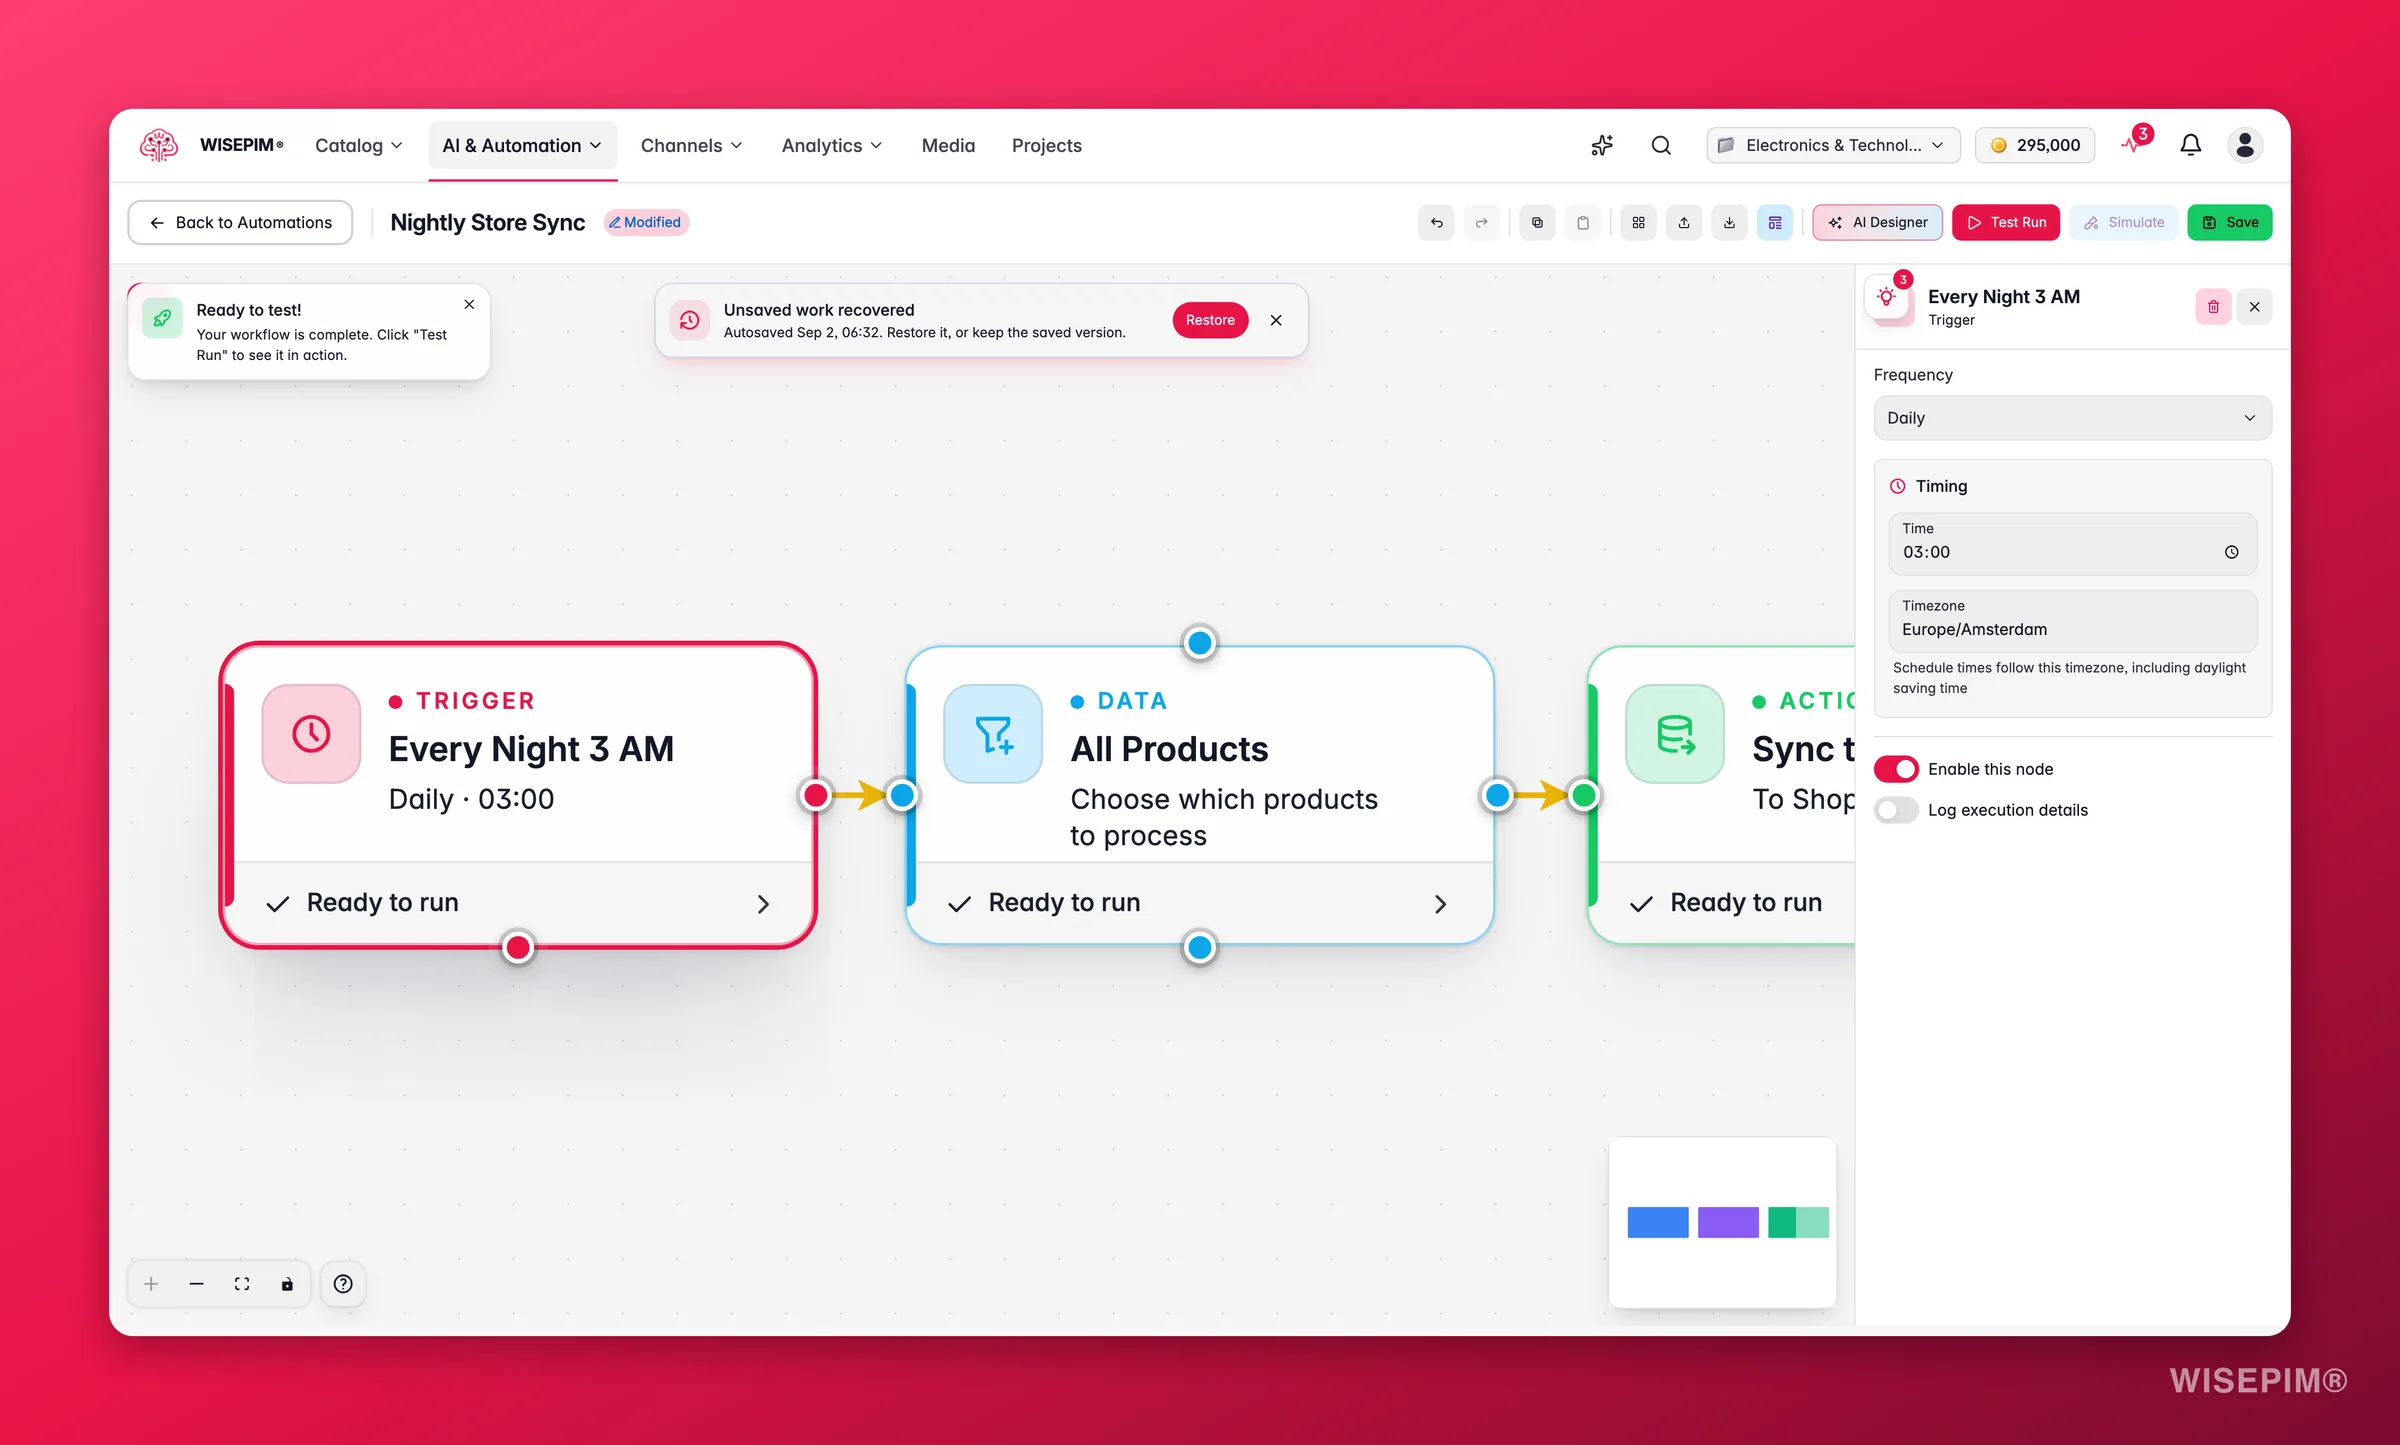Screen dimensions: 2400x1445
Task: Click Sync action node's green input handle
Action: pyautogui.click(x=1584, y=795)
